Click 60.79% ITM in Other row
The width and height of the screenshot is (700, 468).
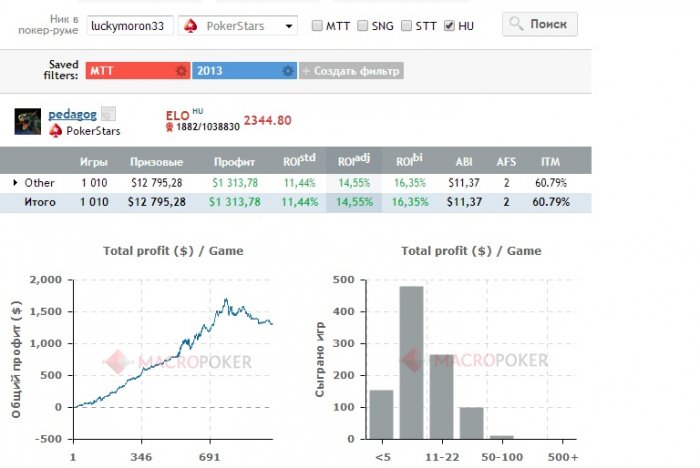tap(551, 183)
